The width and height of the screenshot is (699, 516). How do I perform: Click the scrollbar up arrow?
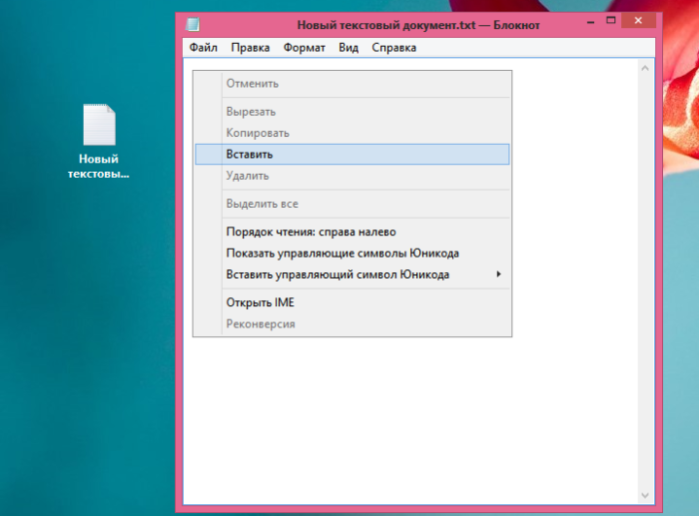tap(645, 68)
